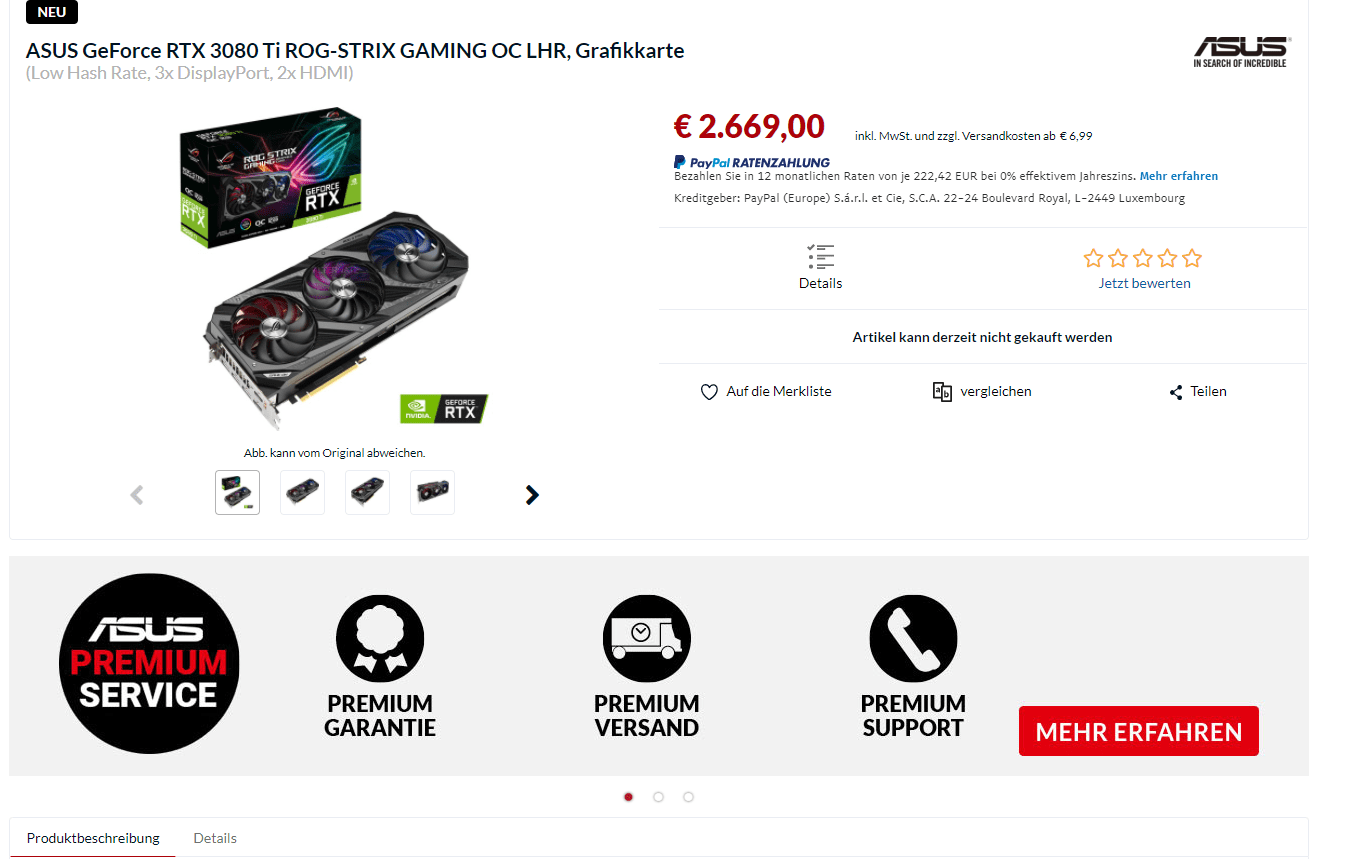The image size is (1349, 859).
Task: Open the PayPal Mehr erfahren link
Action: pyautogui.click(x=1179, y=176)
